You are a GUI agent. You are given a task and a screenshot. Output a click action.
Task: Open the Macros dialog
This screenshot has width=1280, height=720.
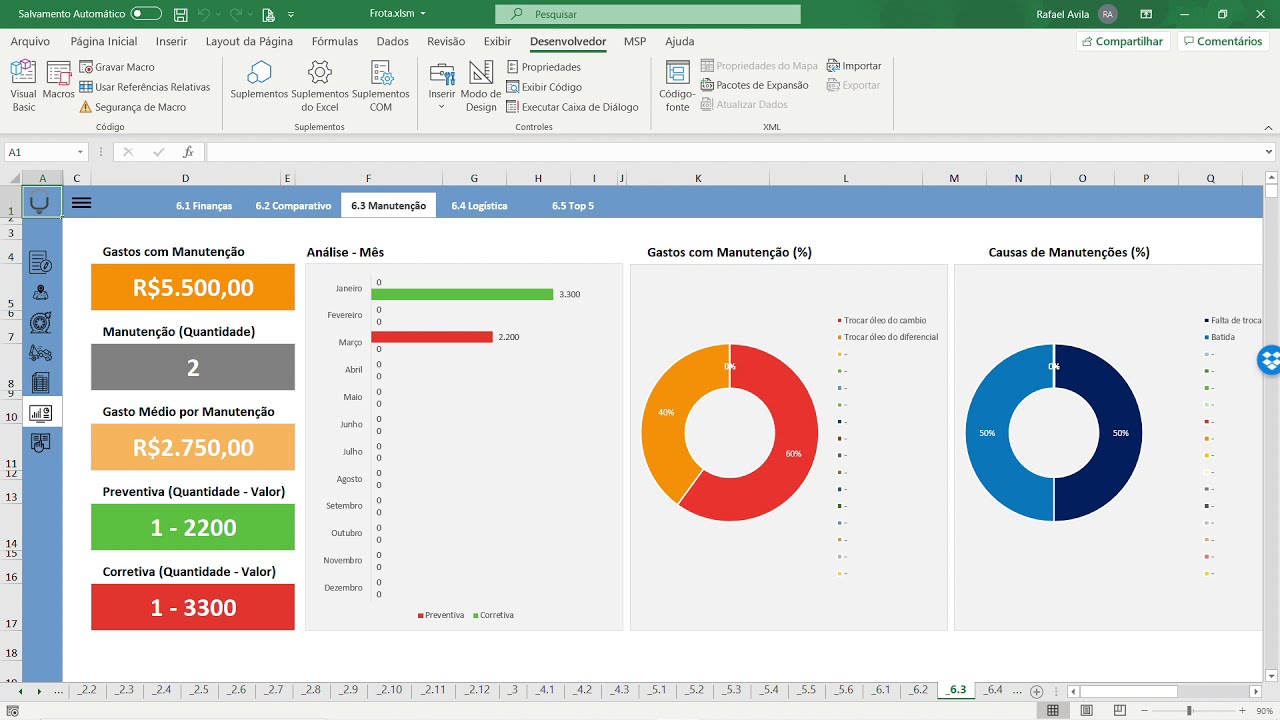point(59,81)
